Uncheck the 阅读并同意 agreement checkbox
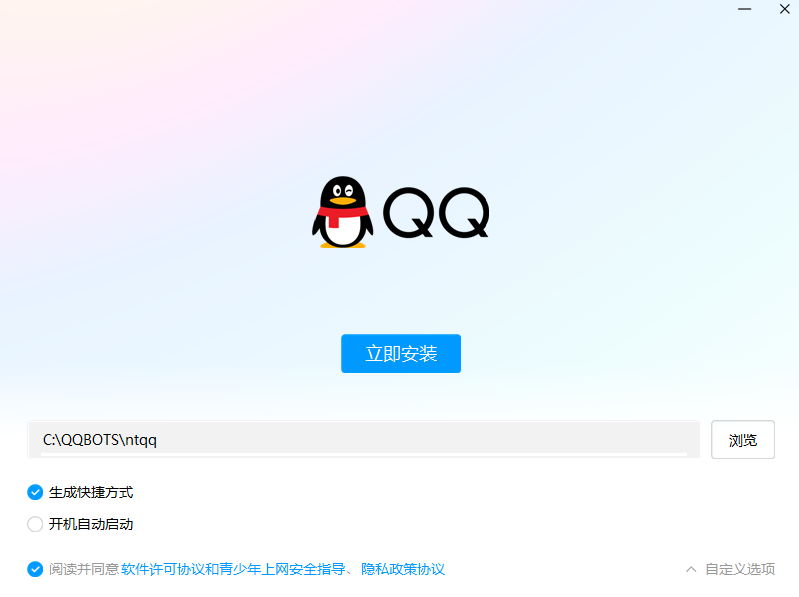 [35, 569]
